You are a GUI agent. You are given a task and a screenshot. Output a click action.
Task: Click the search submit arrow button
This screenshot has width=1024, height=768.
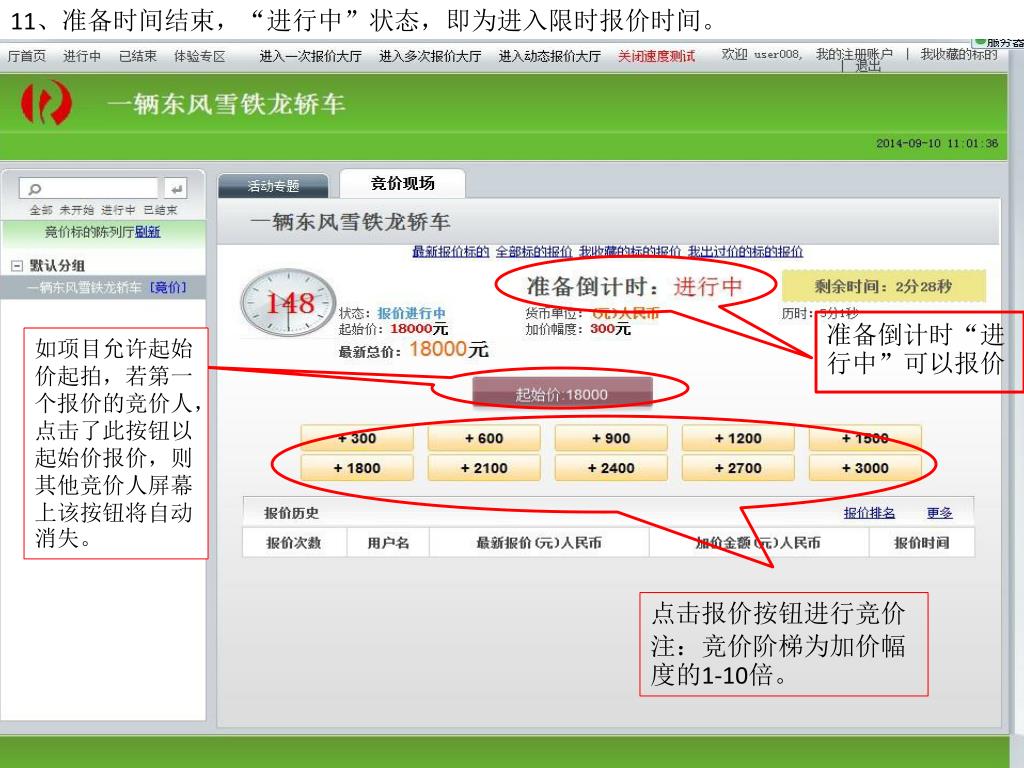(x=176, y=189)
